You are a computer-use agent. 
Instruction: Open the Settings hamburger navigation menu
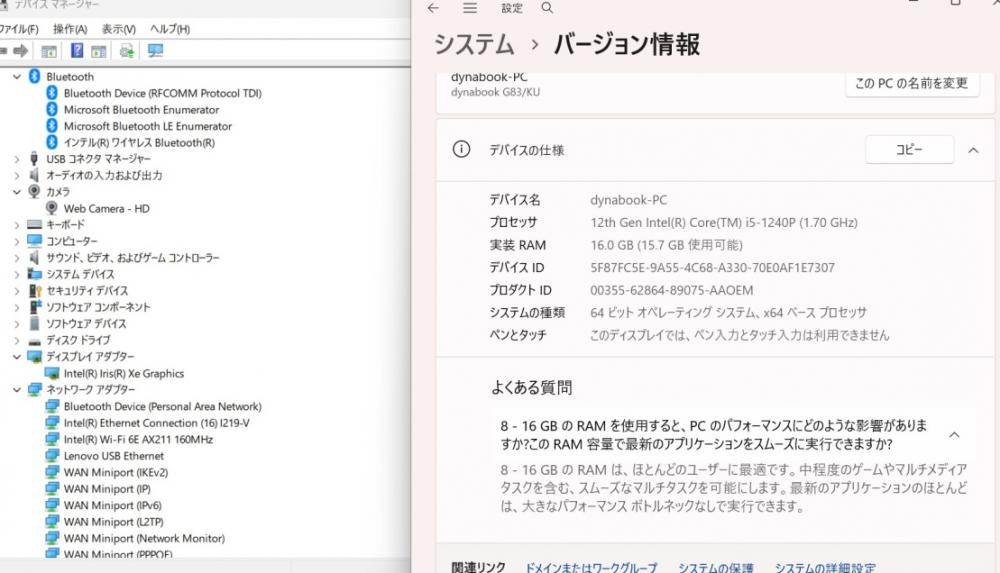pyautogui.click(x=470, y=8)
